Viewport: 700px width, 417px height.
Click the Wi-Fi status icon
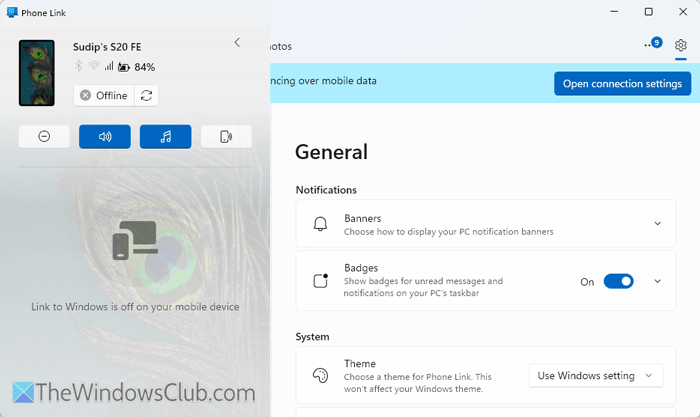(x=94, y=66)
